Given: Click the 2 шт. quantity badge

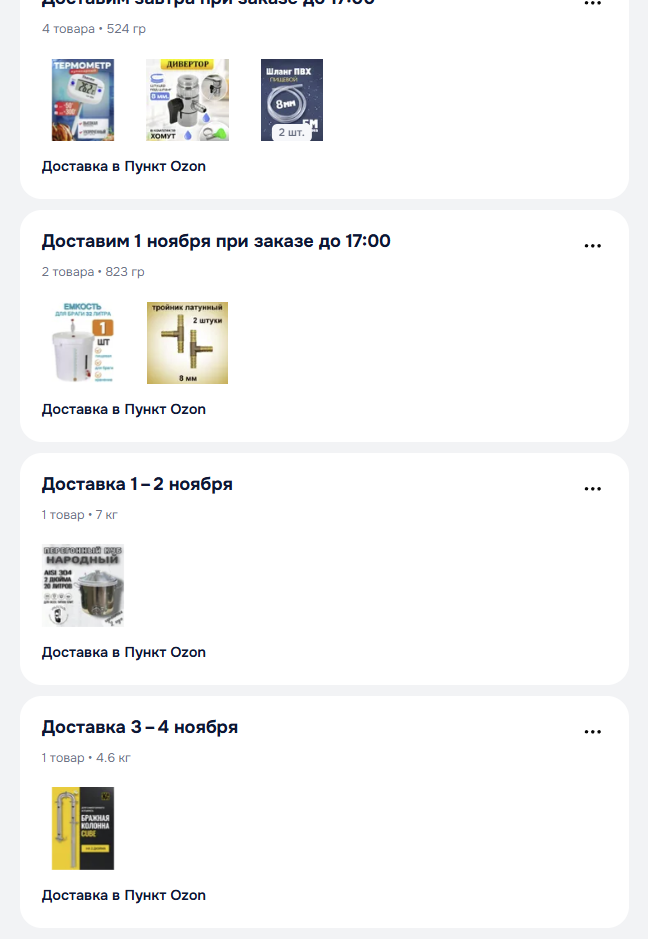Looking at the screenshot, I should pos(292,132).
